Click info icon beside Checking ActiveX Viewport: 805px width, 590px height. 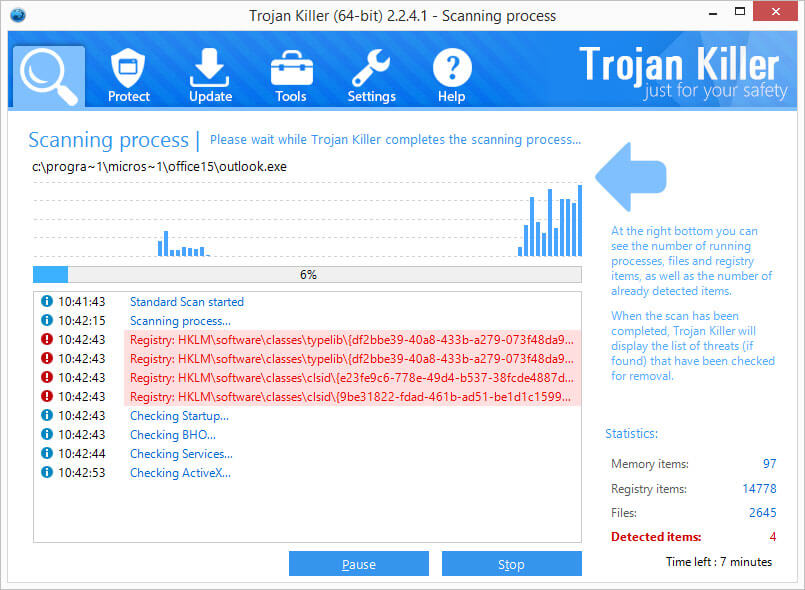pos(47,472)
